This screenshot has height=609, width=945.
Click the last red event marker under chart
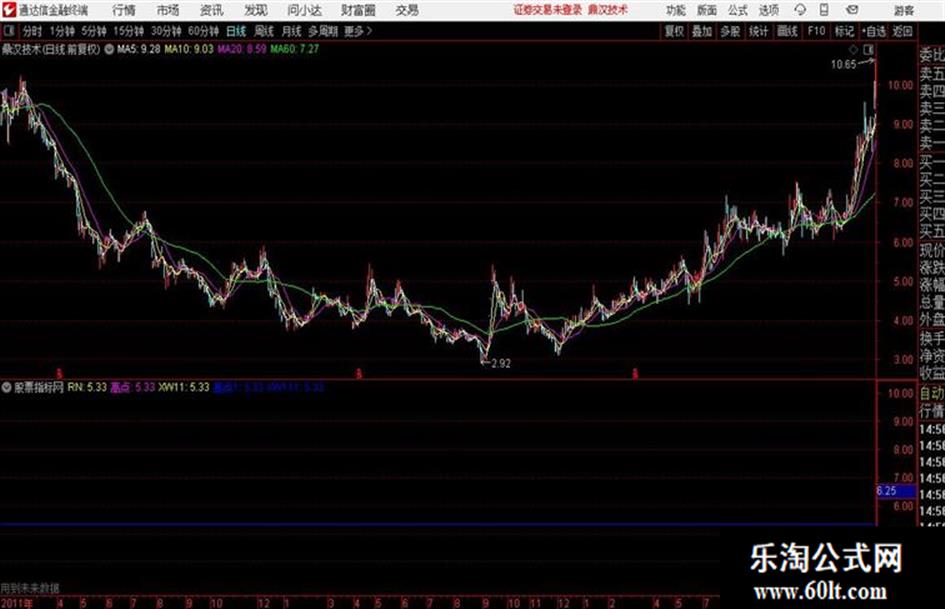635,374
